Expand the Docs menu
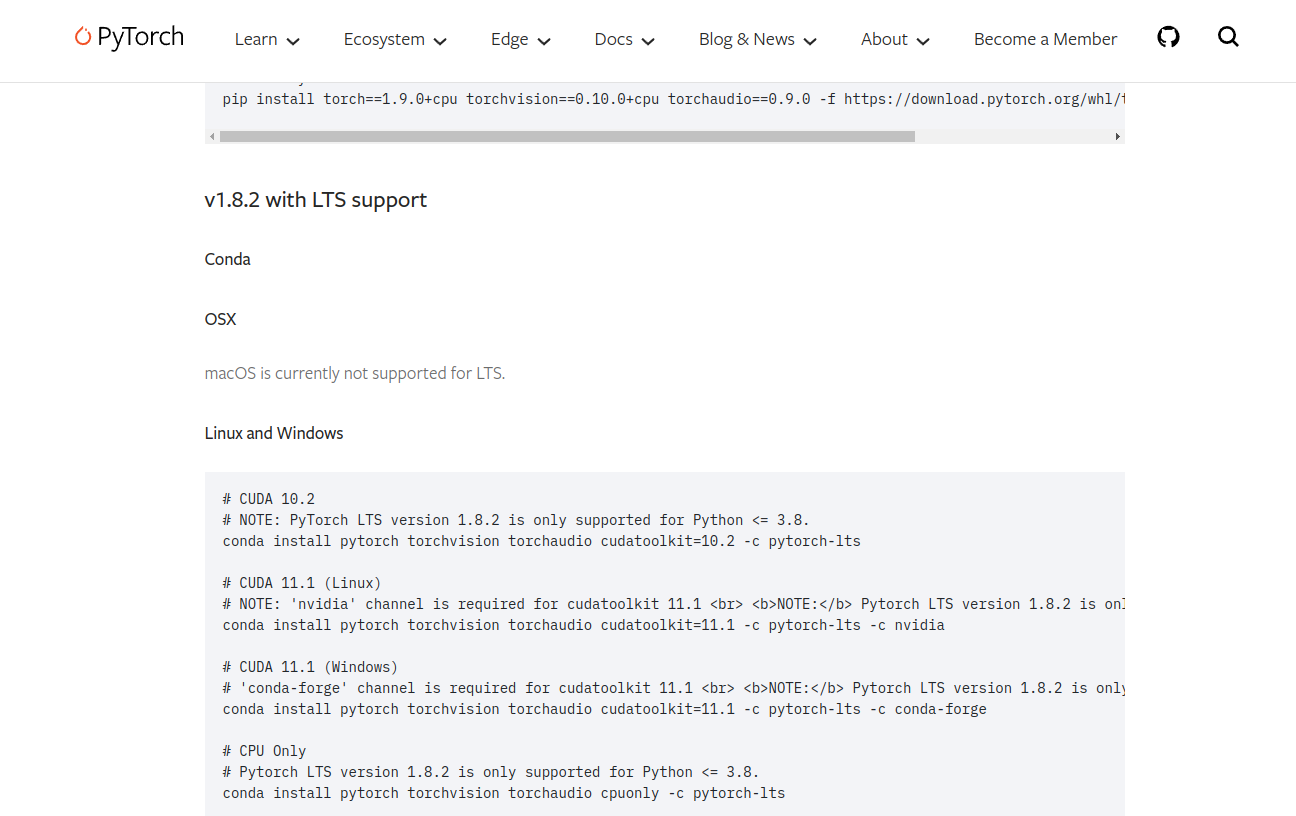 pos(625,39)
